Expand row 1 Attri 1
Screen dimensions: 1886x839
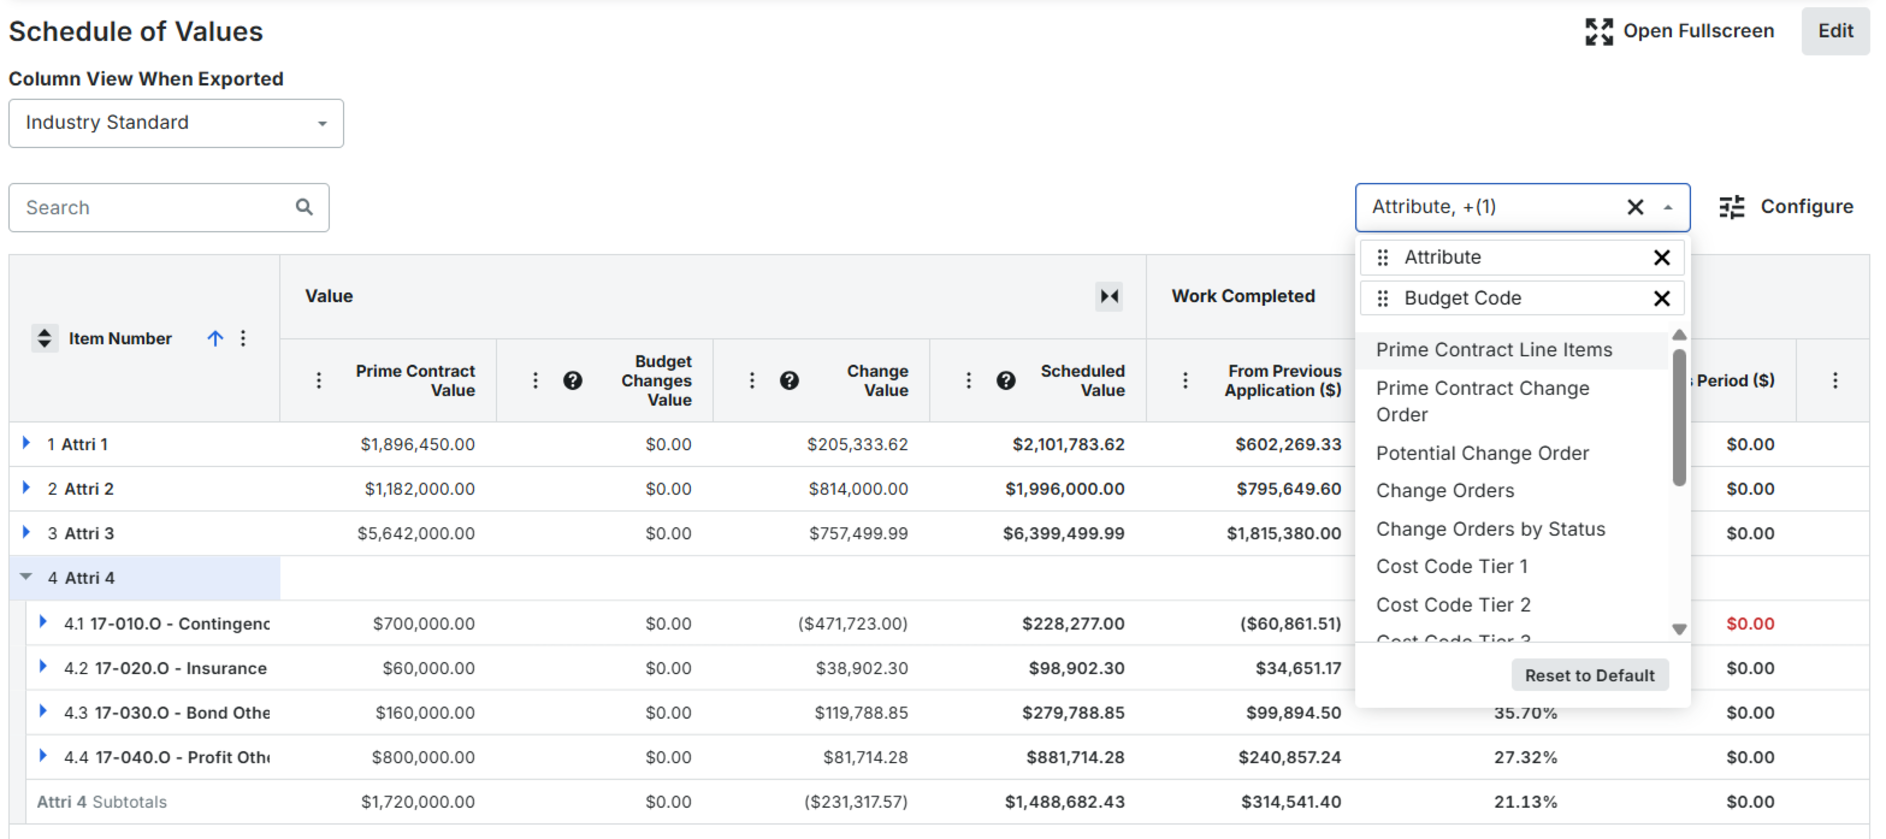pos(27,443)
